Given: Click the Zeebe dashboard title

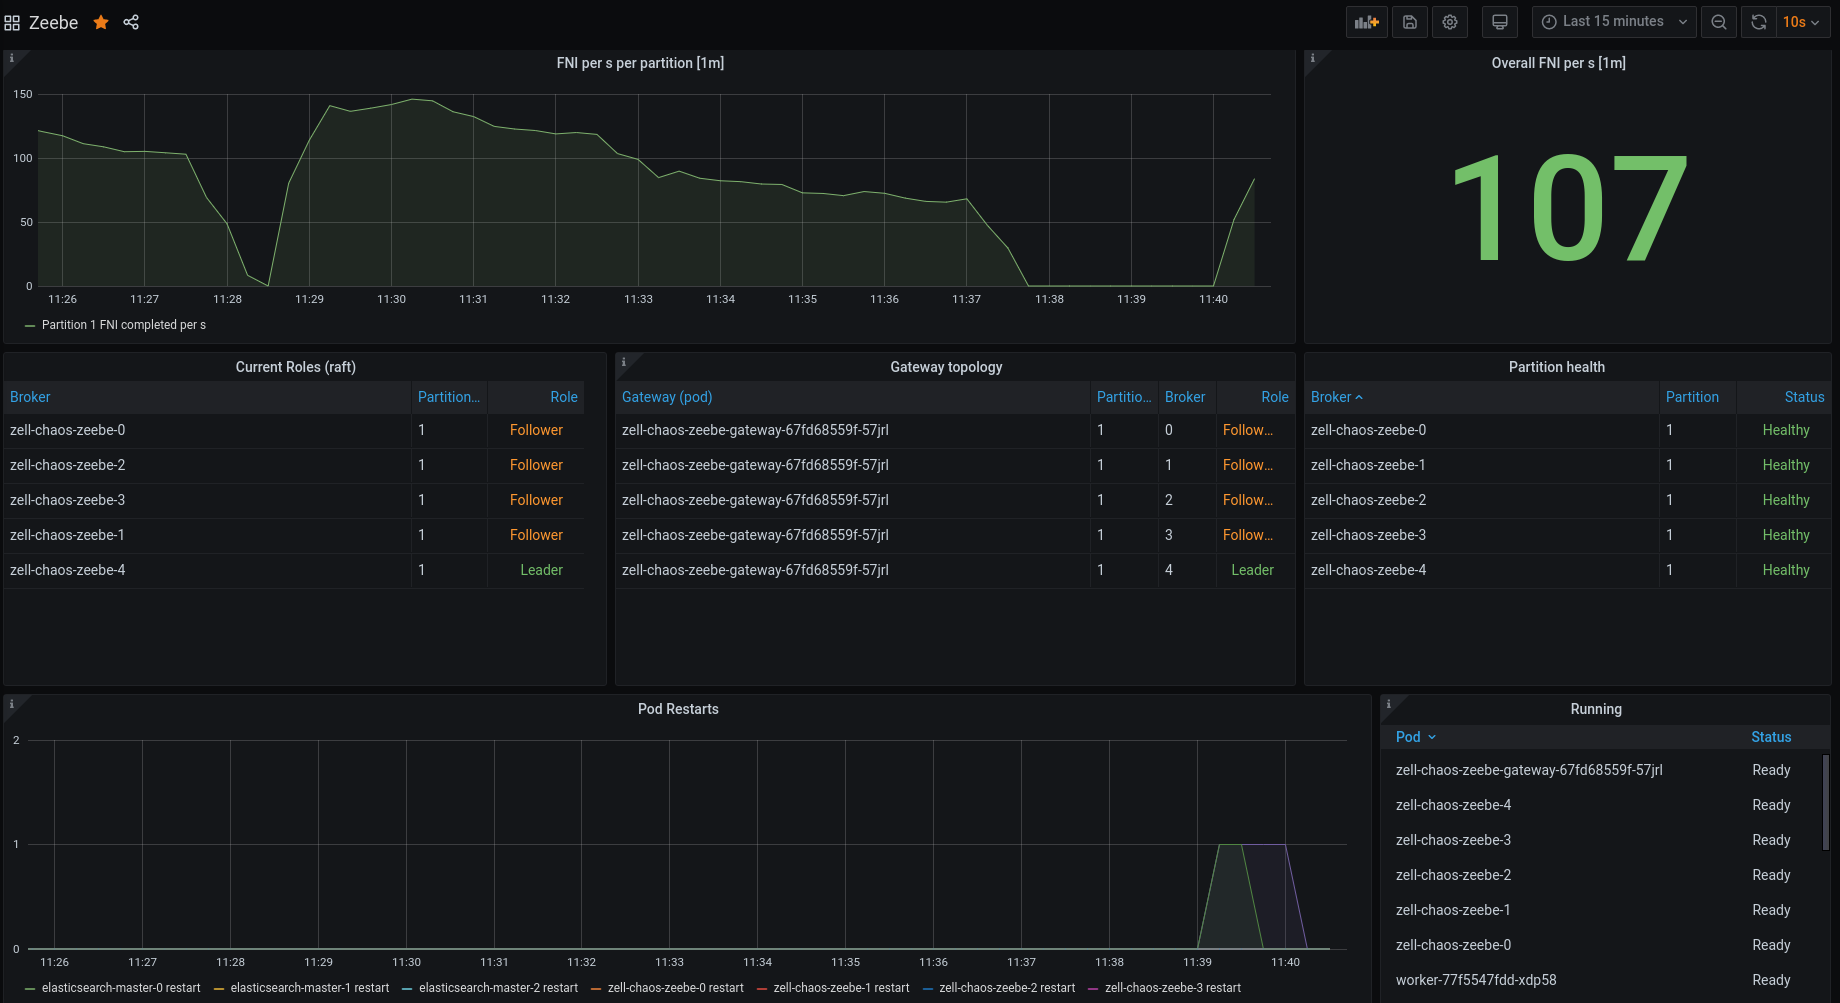Looking at the screenshot, I should 53,22.
